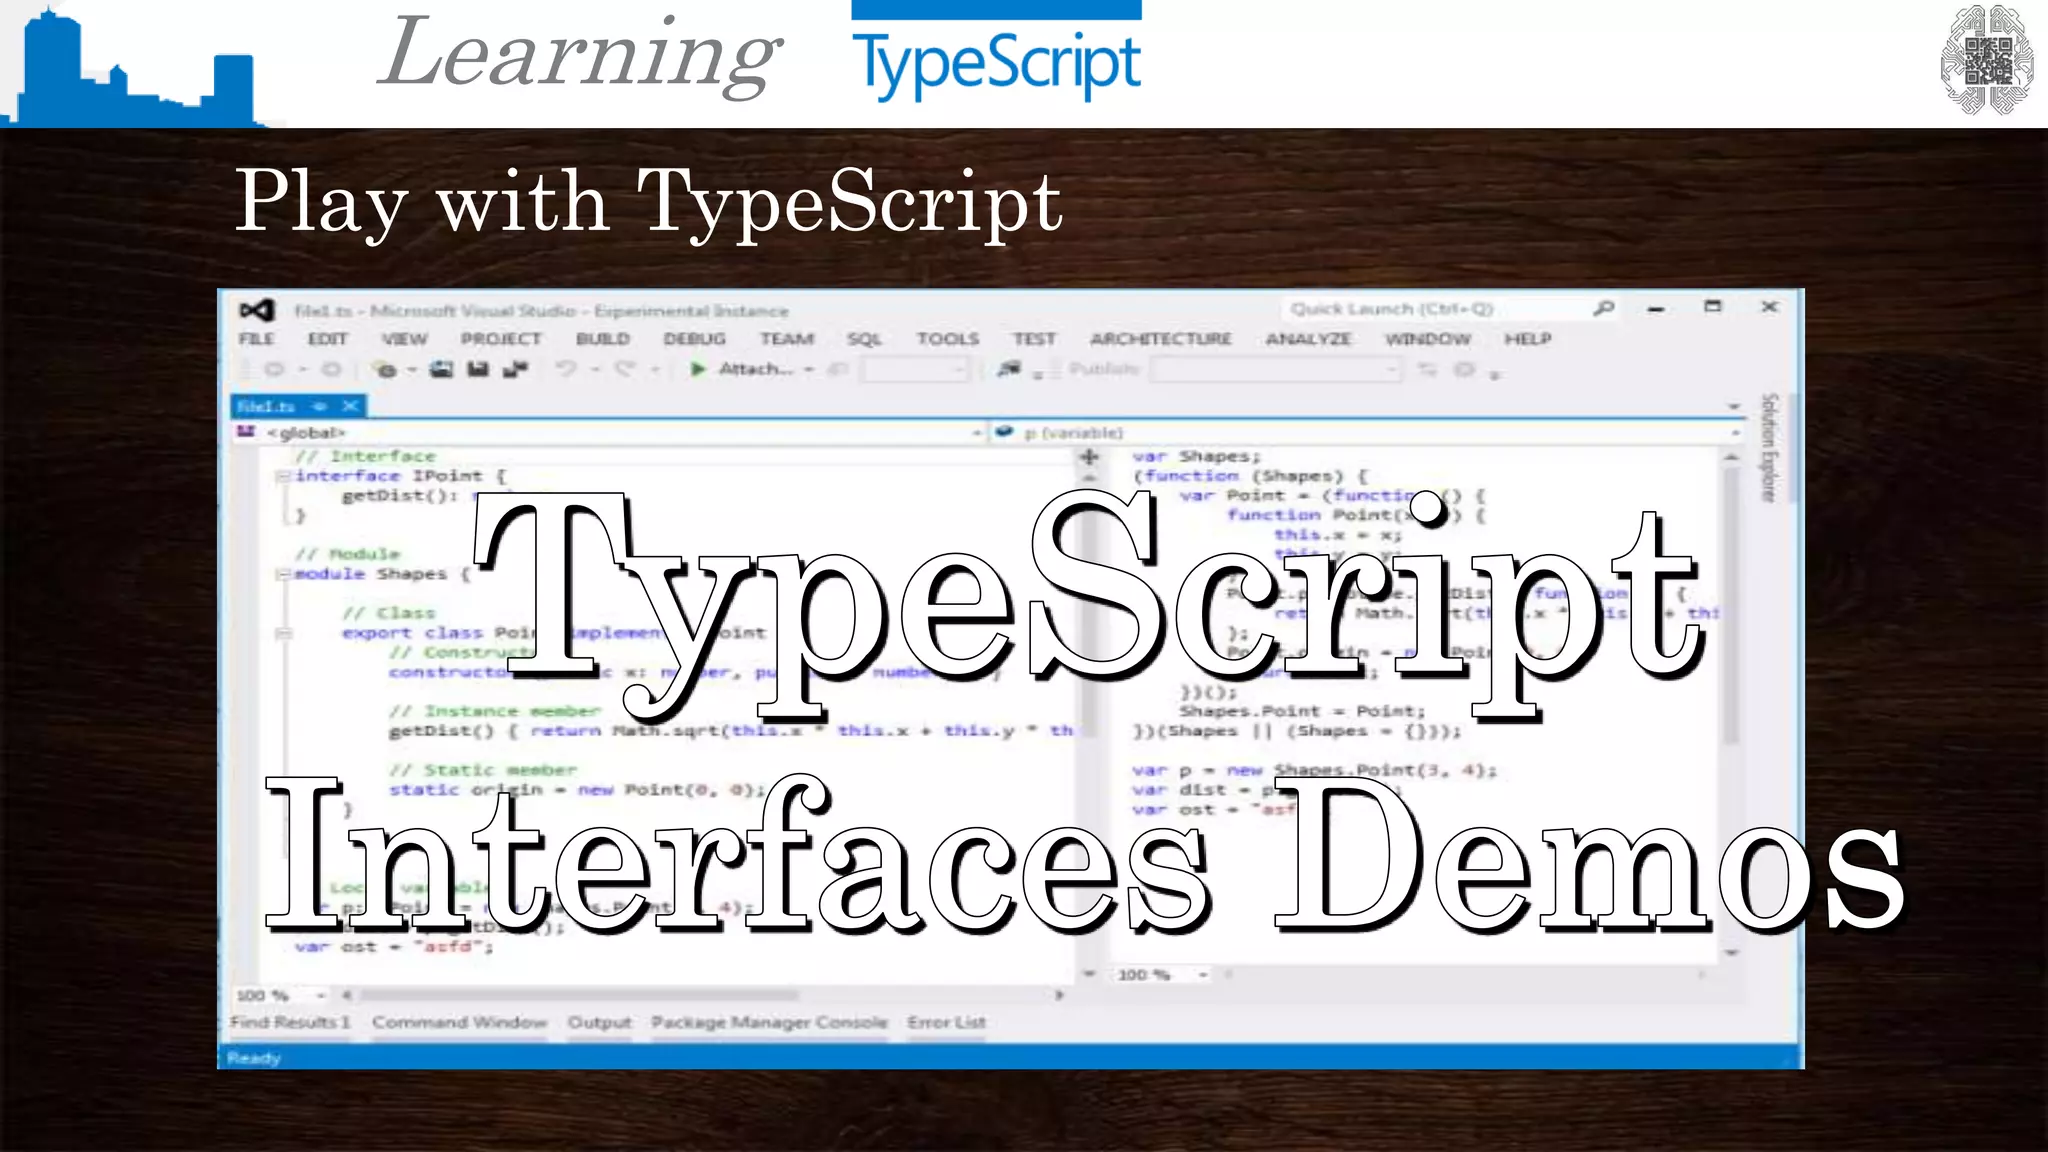This screenshot has width=2048, height=1152.
Task: Open the PROJECT menu
Action: pyautogui.click(x=501, y=339)
